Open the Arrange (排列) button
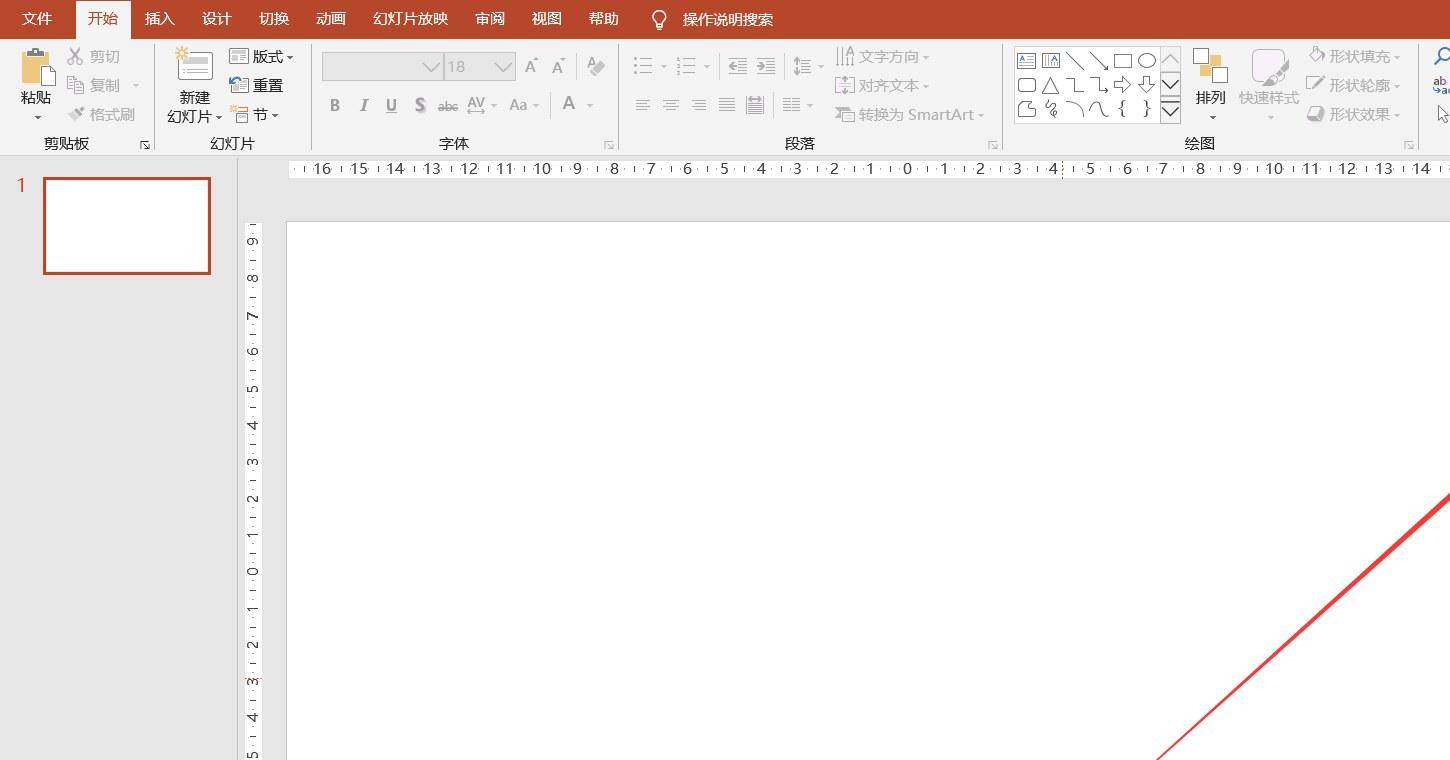The width and height of the screenshot is (1450, 760). [1210, 85]
